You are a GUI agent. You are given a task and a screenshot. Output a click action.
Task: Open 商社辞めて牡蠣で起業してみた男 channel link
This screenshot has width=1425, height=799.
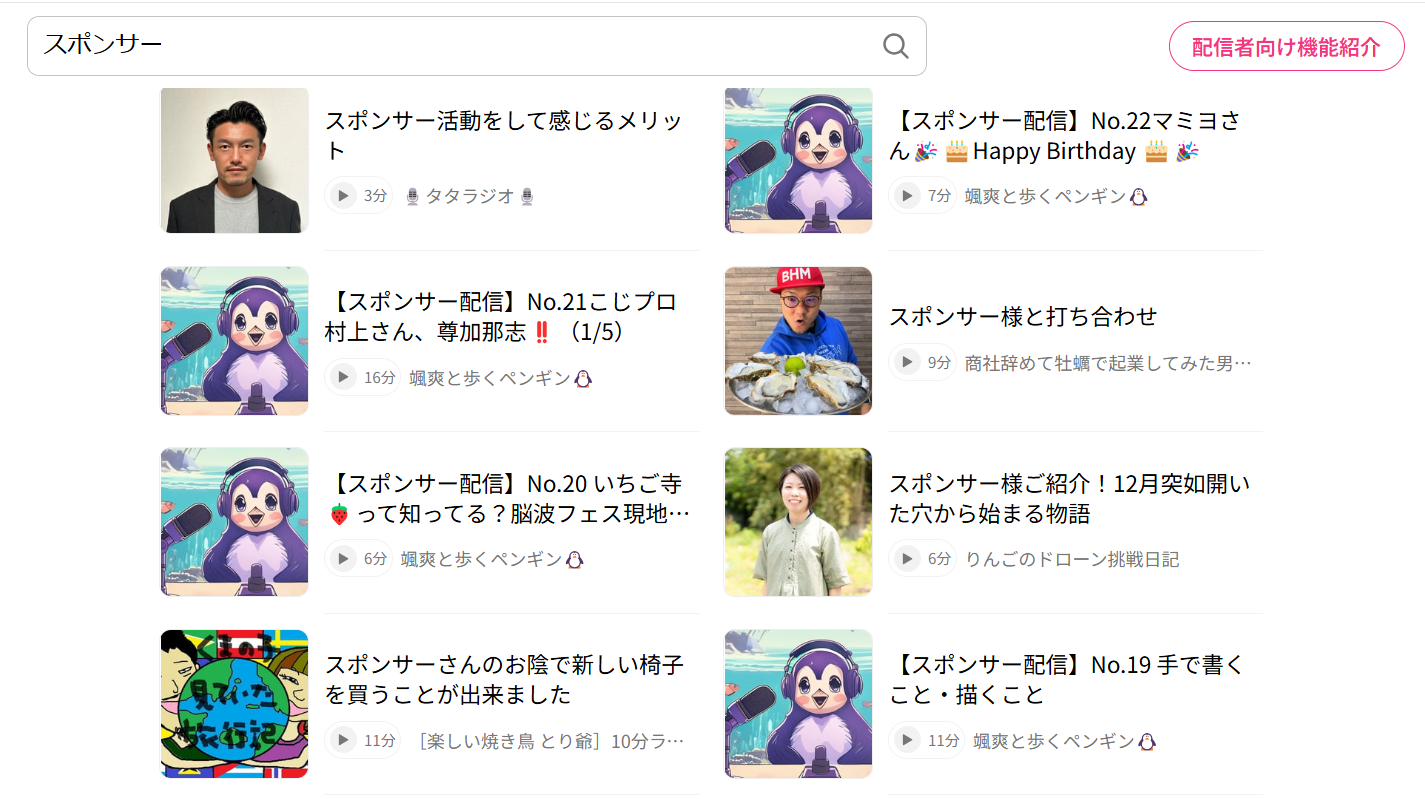[x=1108, y=362]
